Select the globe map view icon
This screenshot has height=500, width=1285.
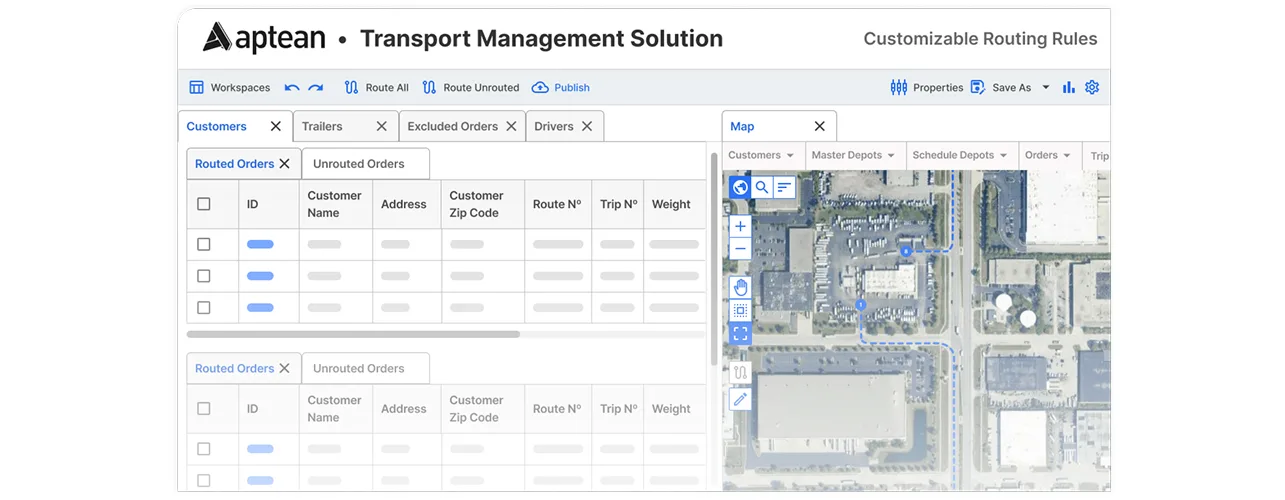[x=740, y=187]
